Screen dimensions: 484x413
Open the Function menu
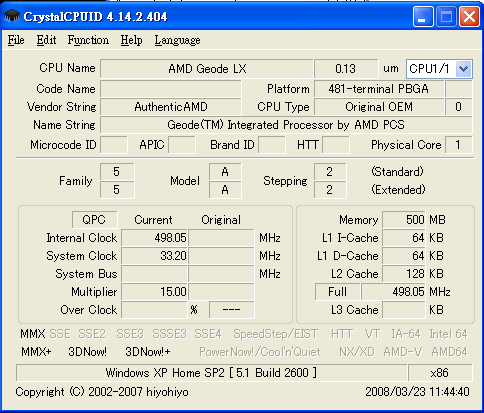pos(88,40)
